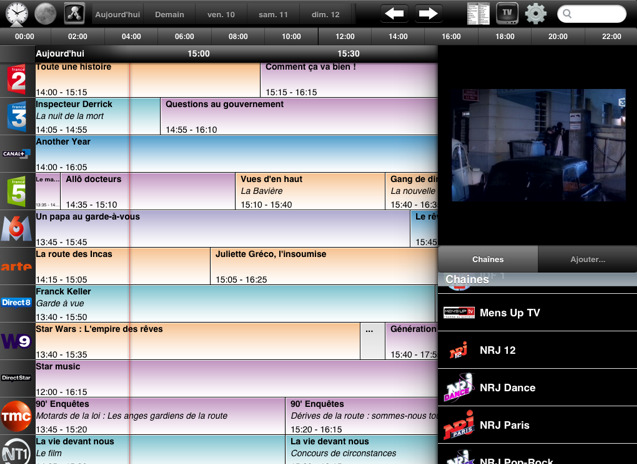Click the clock icon in top toolbar

click(17, 14)
